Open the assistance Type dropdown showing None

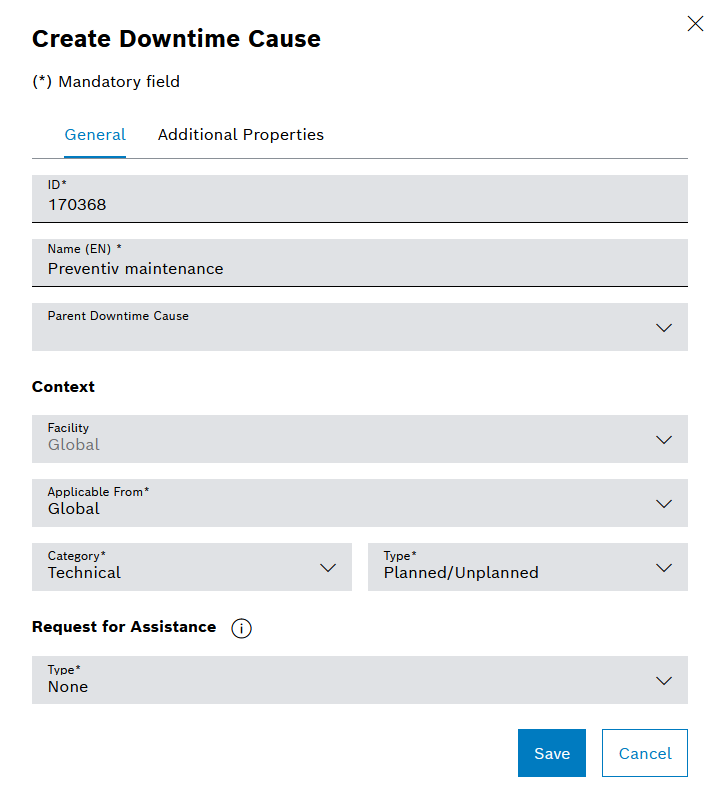pyautogui.click(x=340, y=680)
